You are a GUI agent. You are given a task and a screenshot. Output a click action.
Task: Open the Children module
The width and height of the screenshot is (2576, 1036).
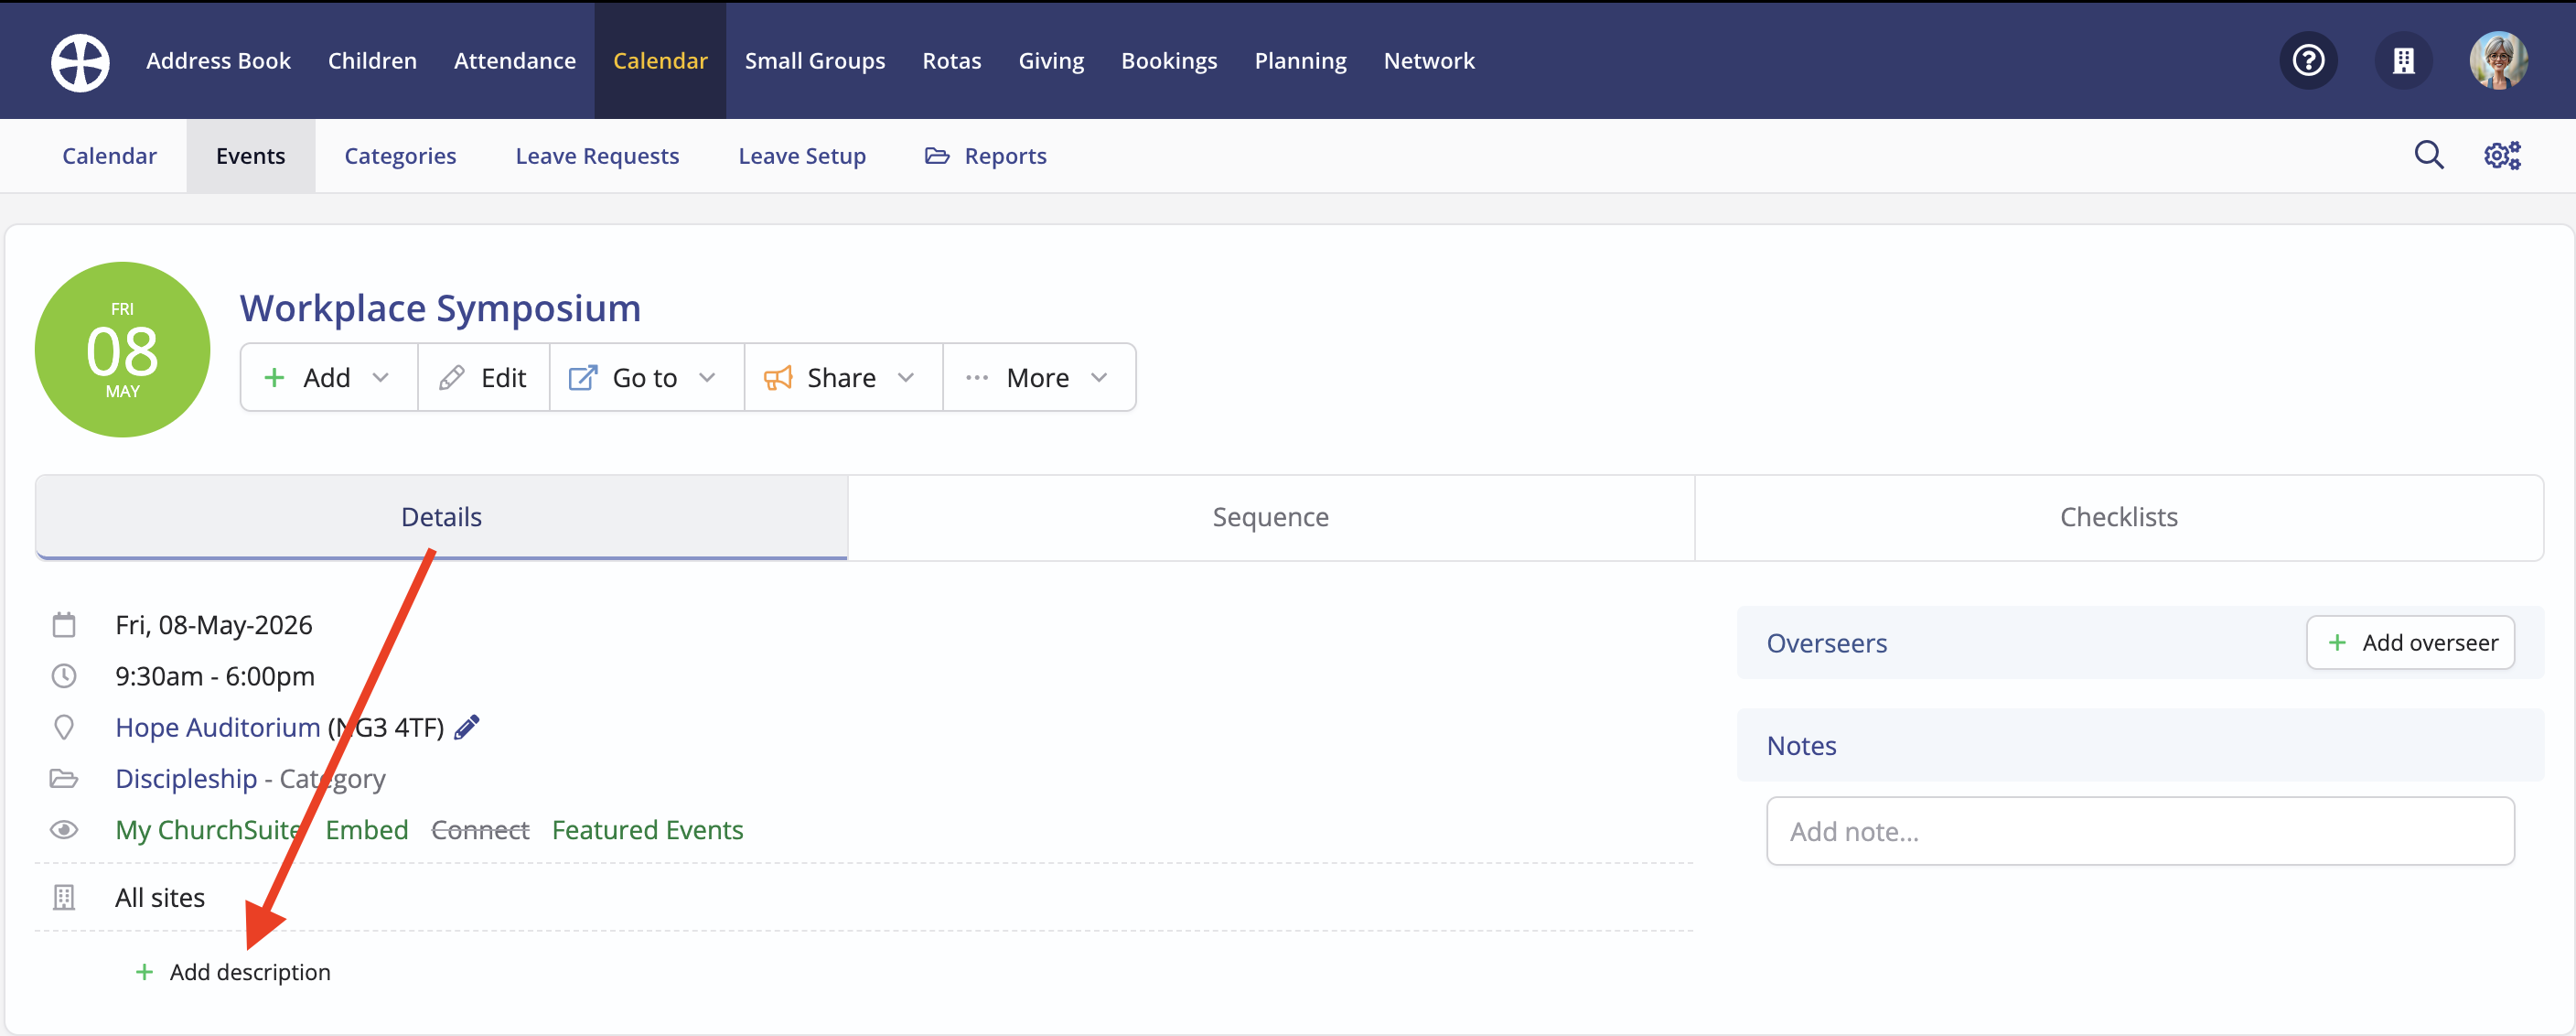coord(372,61)
